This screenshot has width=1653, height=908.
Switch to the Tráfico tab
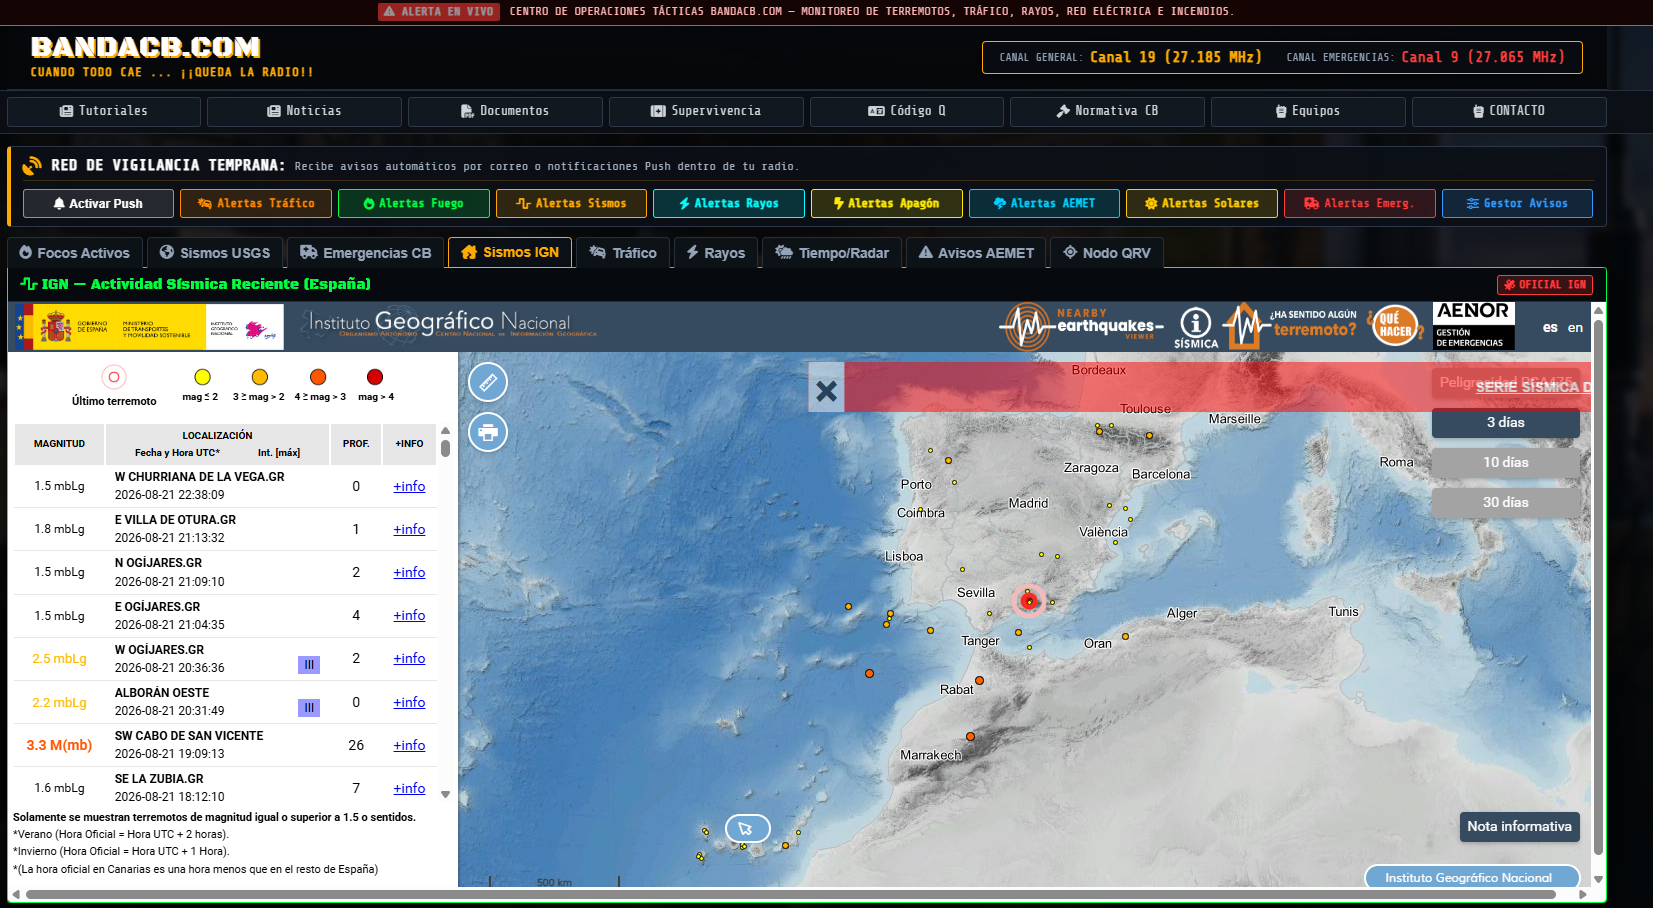point(623,253)
